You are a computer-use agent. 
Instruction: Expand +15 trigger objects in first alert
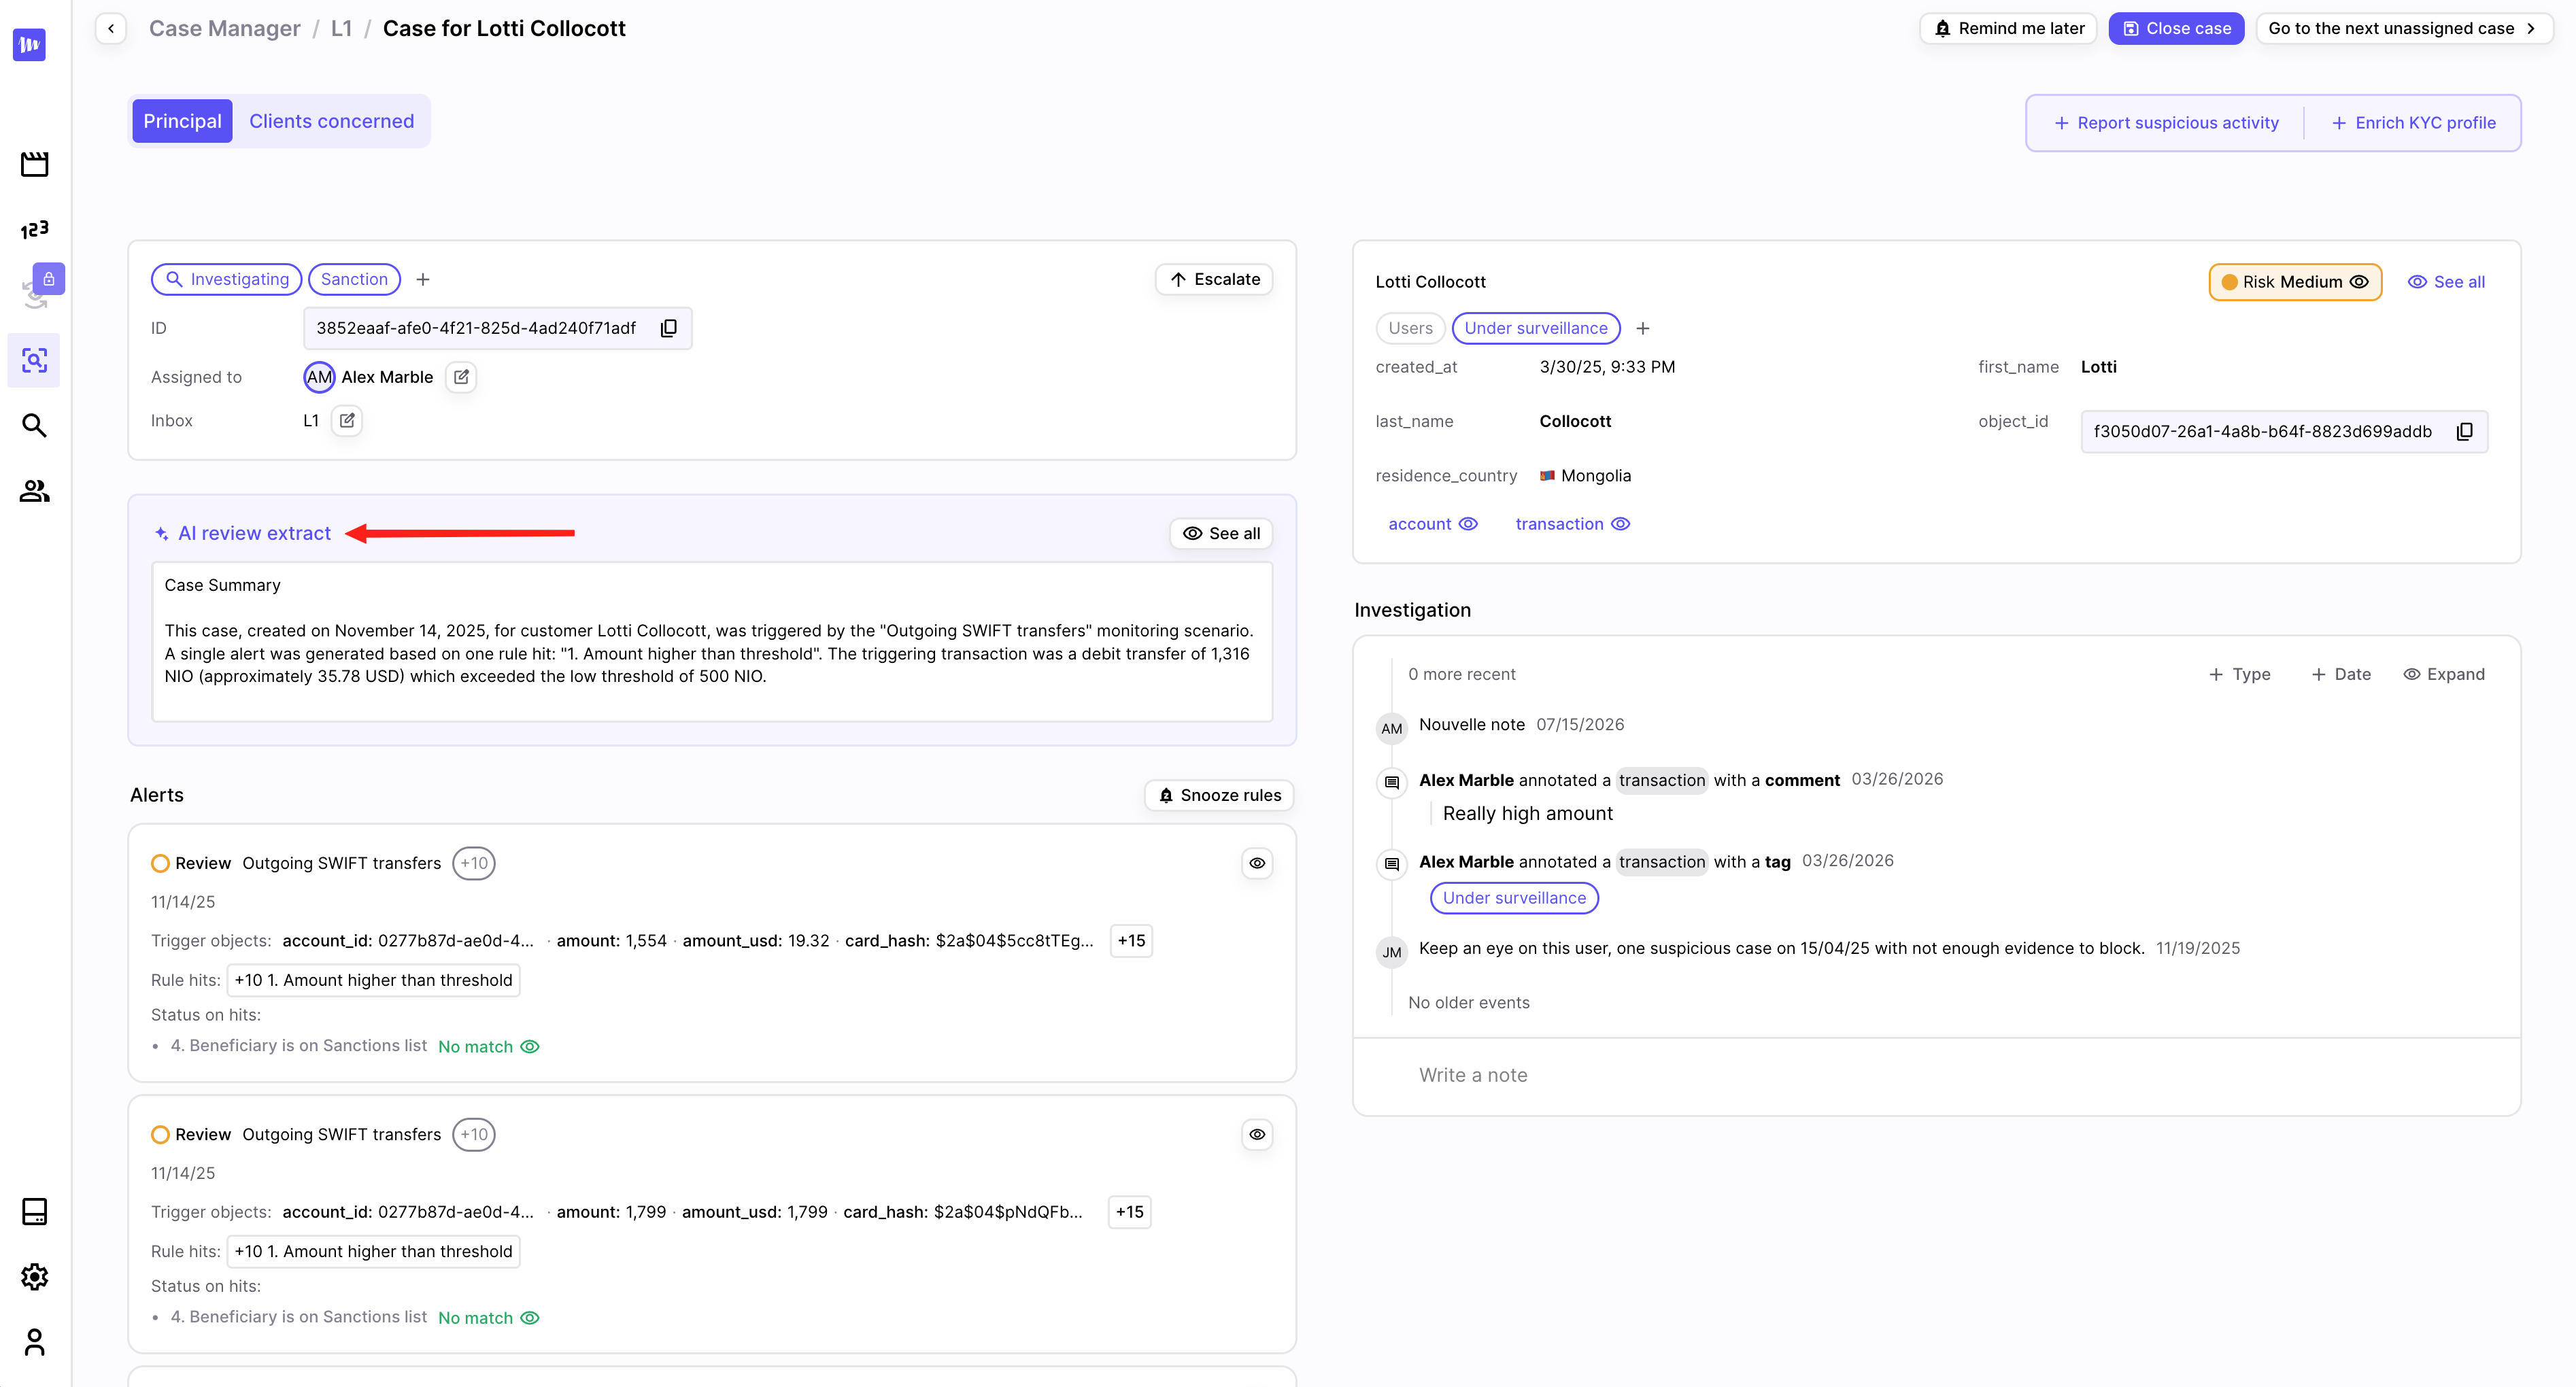pos(1131,940)
